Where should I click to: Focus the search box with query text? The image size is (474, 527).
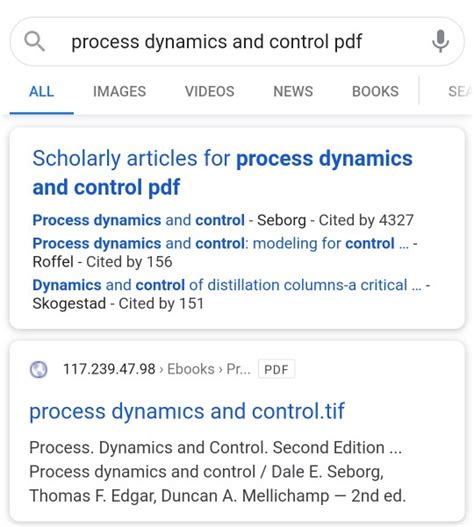click(x=237, y=41)
